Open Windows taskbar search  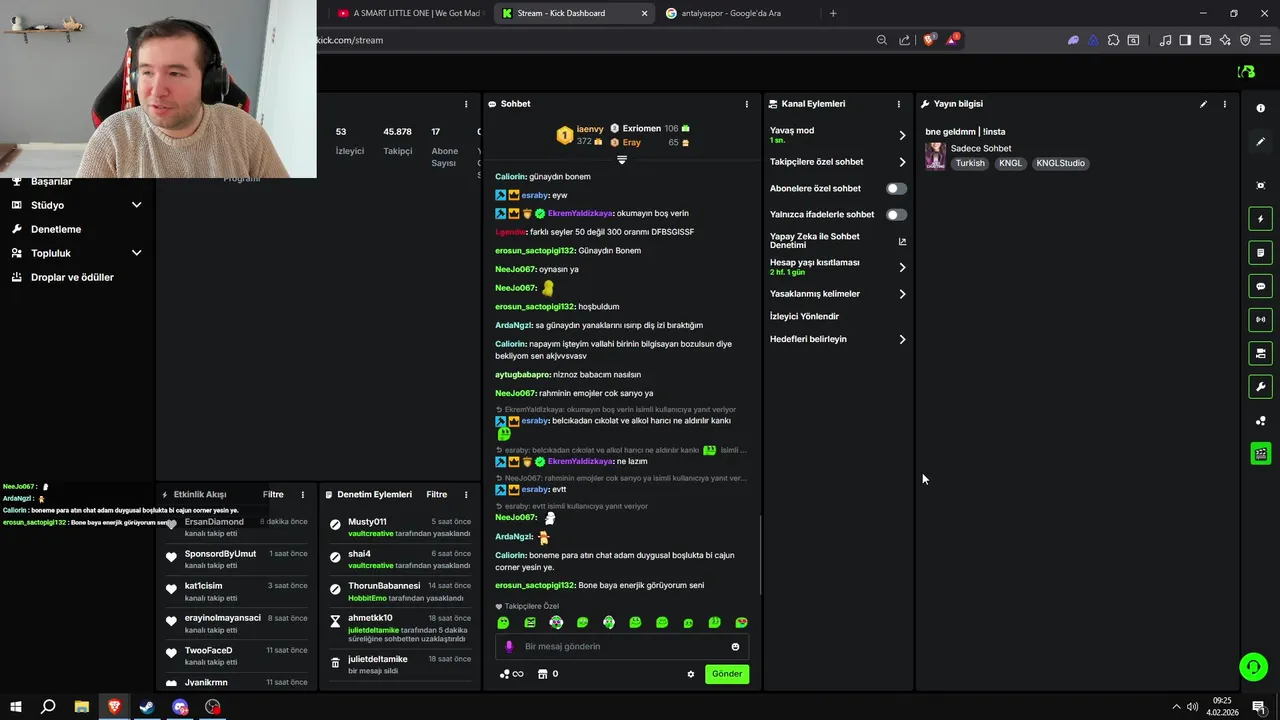click(x=48, y=707)
